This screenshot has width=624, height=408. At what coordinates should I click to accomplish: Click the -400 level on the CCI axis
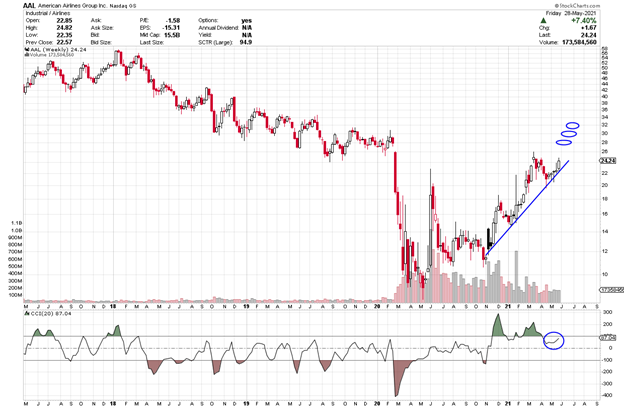click(x=606, y=395)
